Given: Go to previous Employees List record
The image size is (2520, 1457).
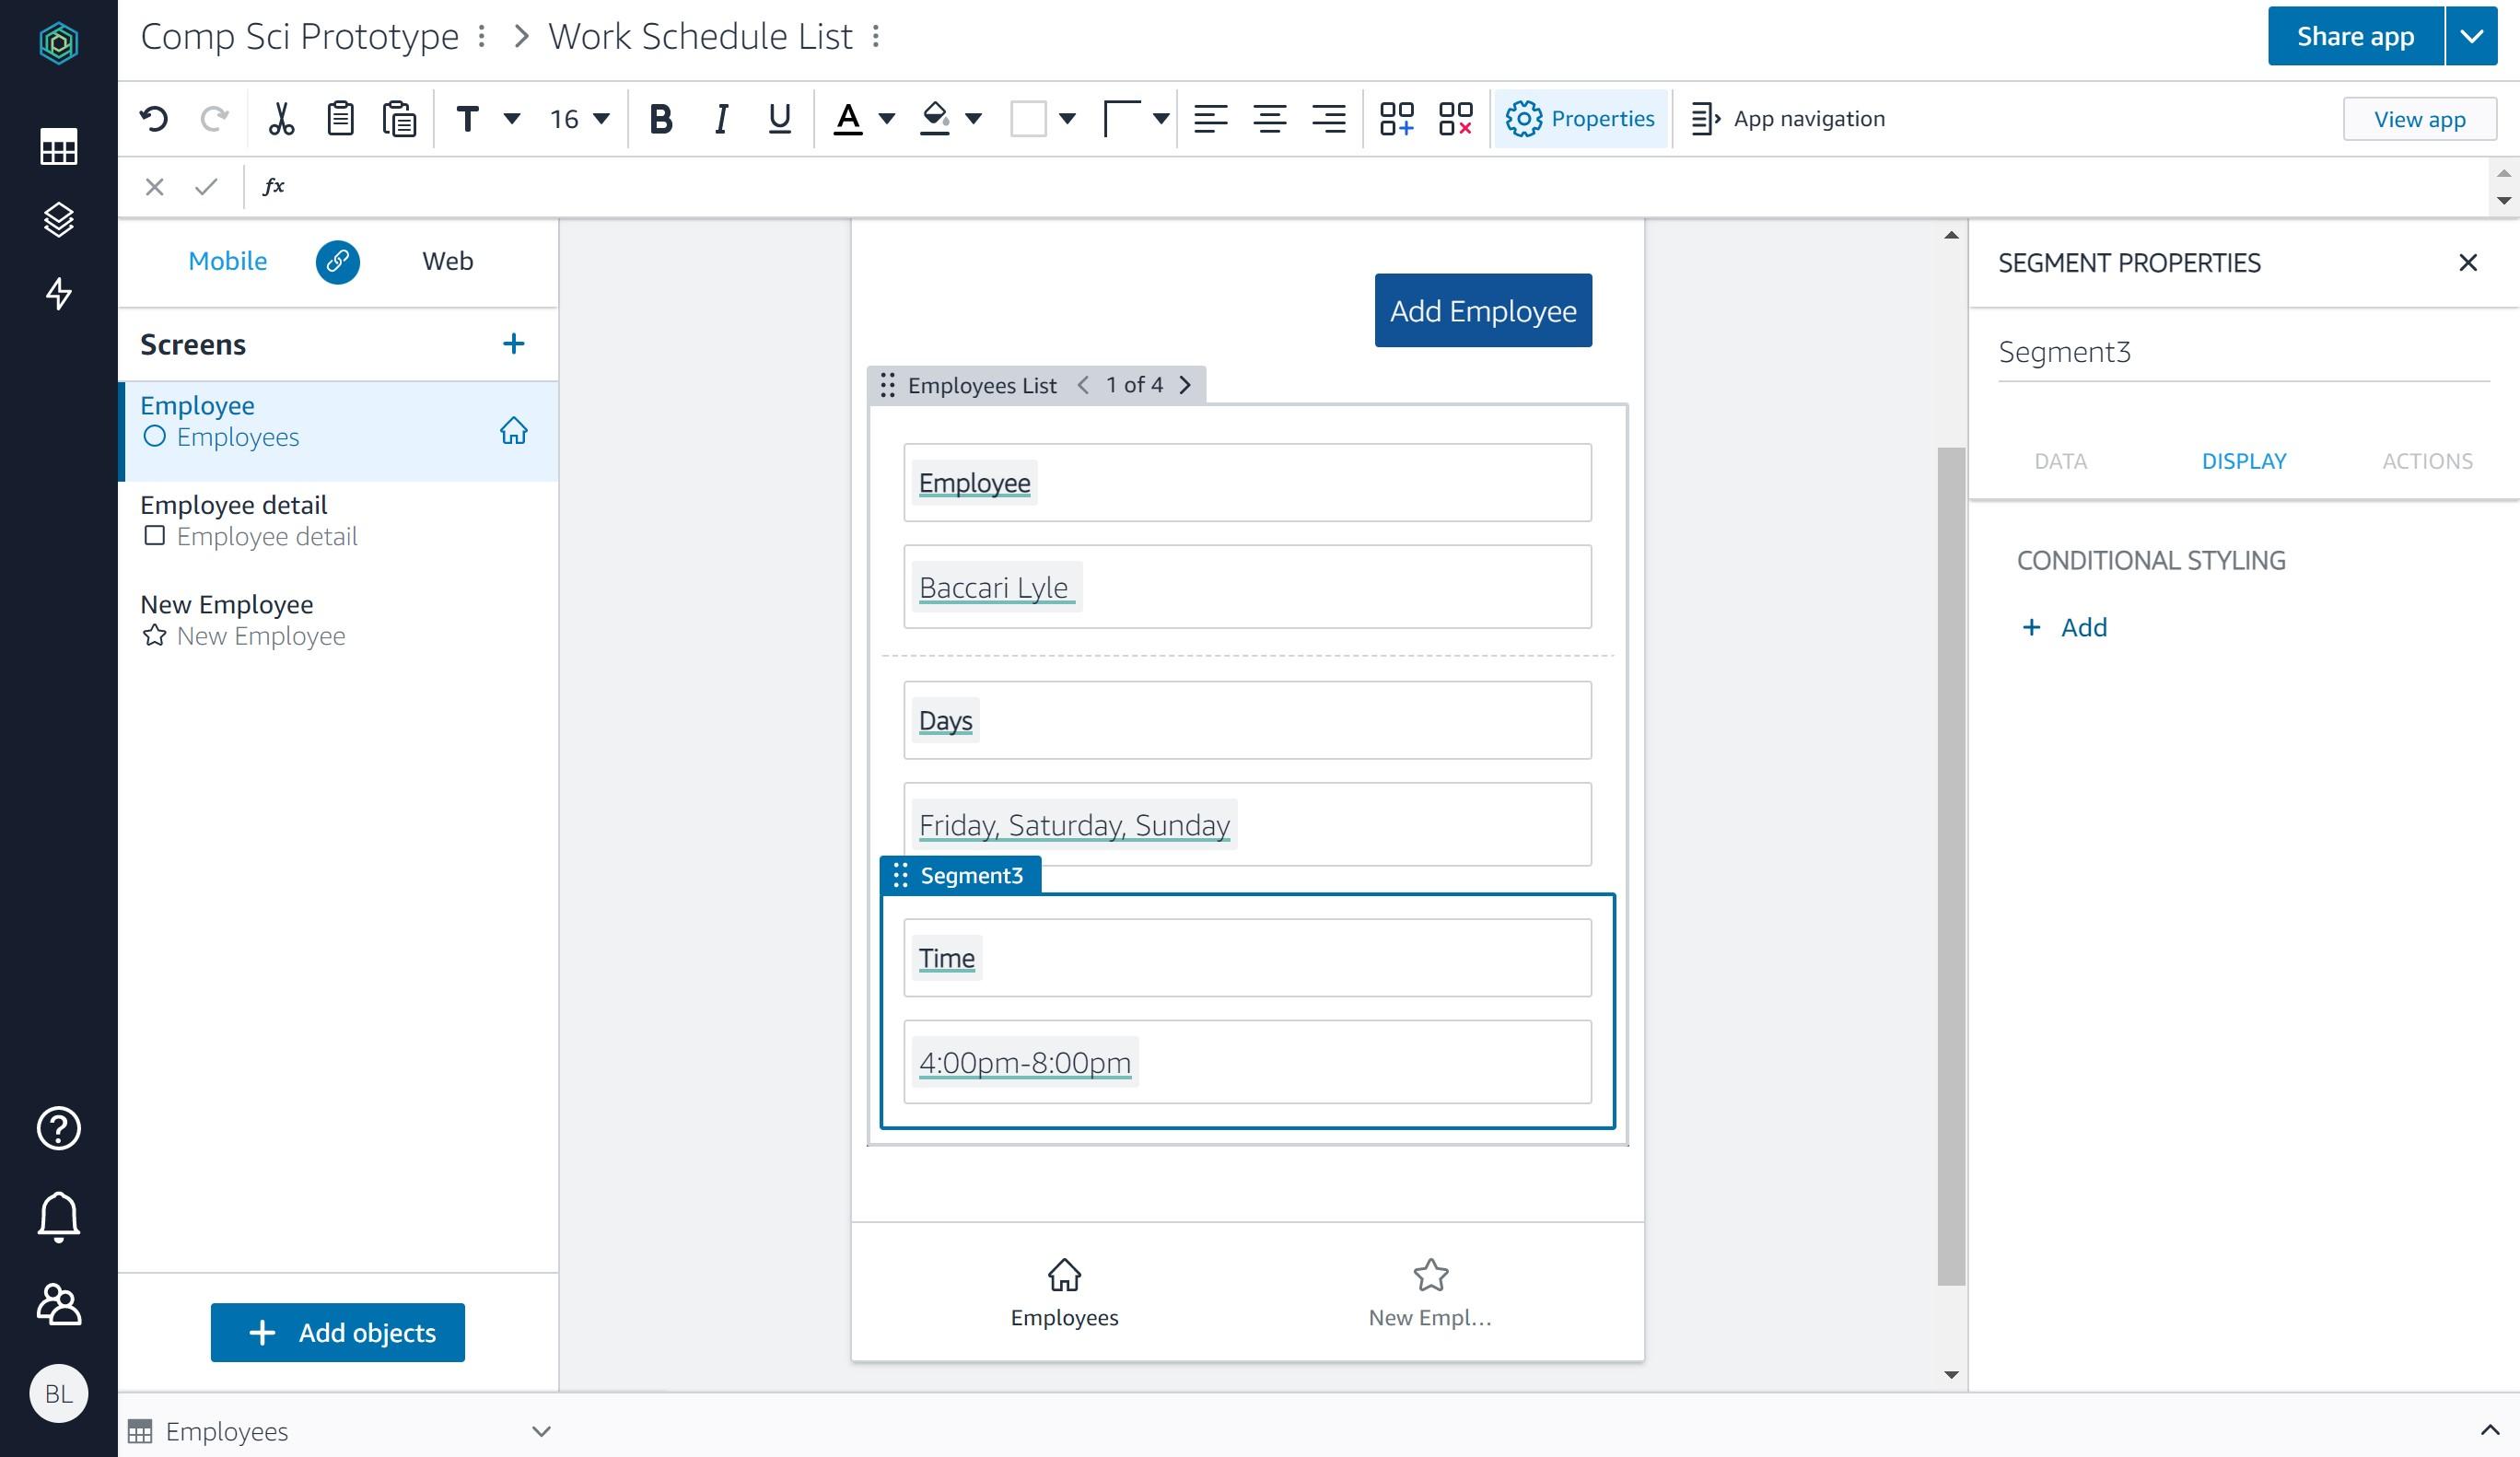Looking at the screenshot, I should click(x=1083, y=385).
